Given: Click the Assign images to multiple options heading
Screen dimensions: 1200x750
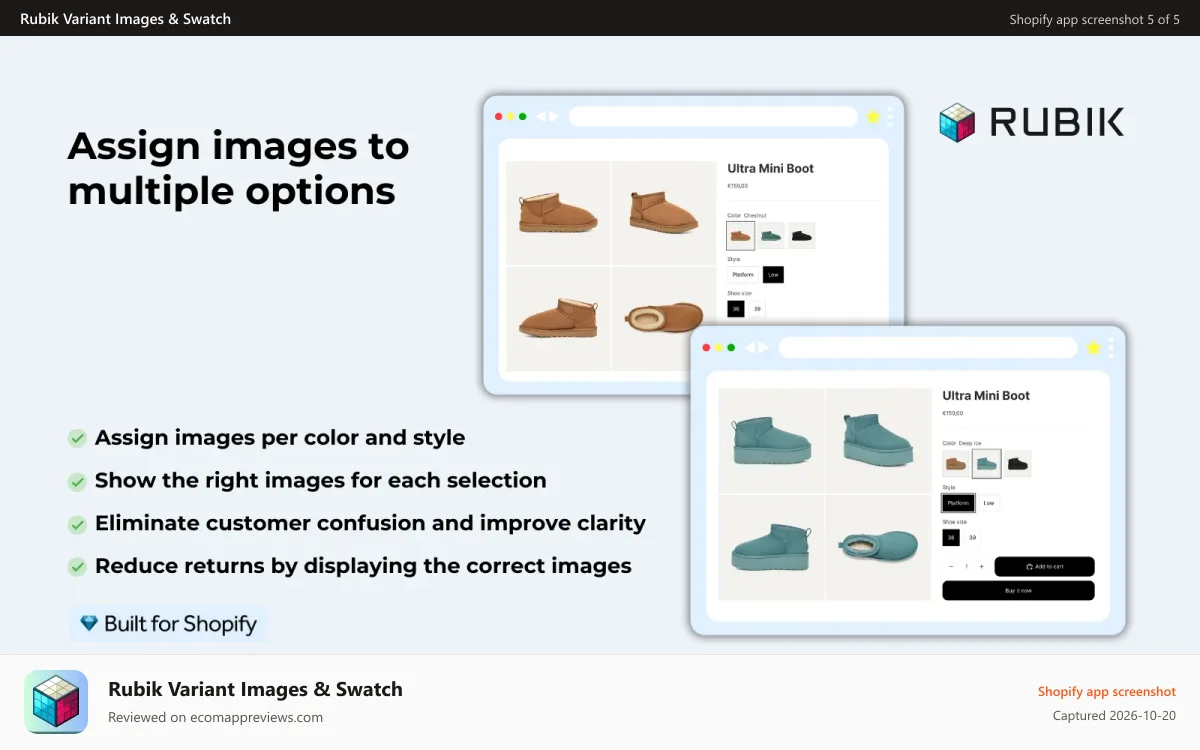Looking at the screenshot, I should (238, 168).
